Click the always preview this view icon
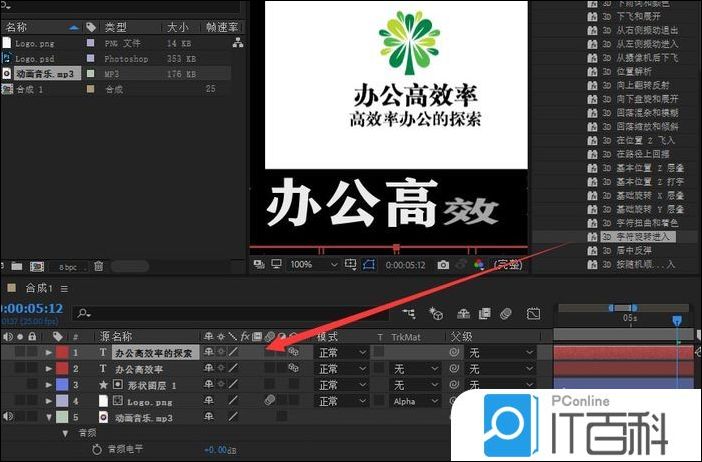This screenshot has width=702, height=462. pyautogui.click(x=259, y=264)
